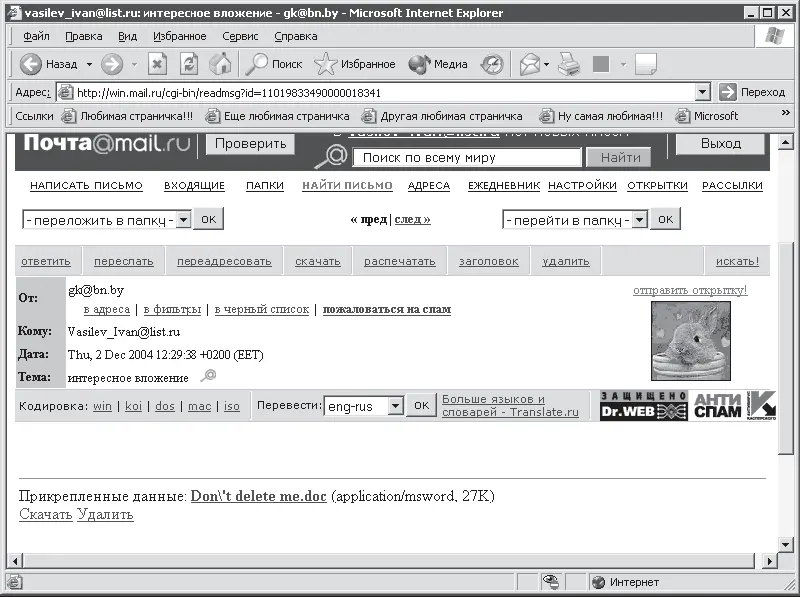Screen dimensions: 800x597
Task: Open Поиск magnifier in toolbar
Action: pos(256,64)
